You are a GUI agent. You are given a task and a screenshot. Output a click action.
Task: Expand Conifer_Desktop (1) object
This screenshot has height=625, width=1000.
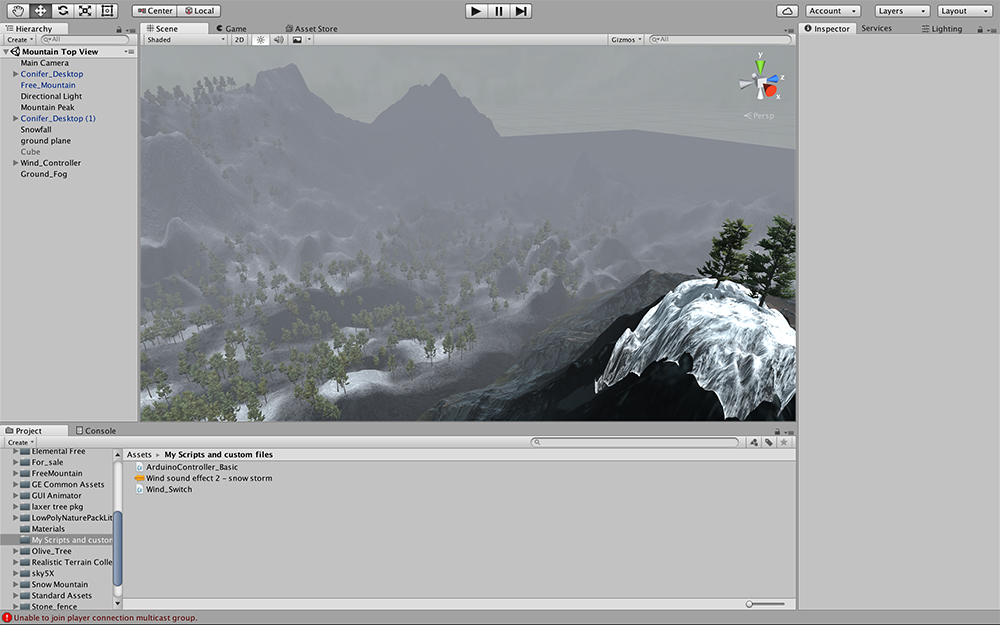click(x=15, y=118)
